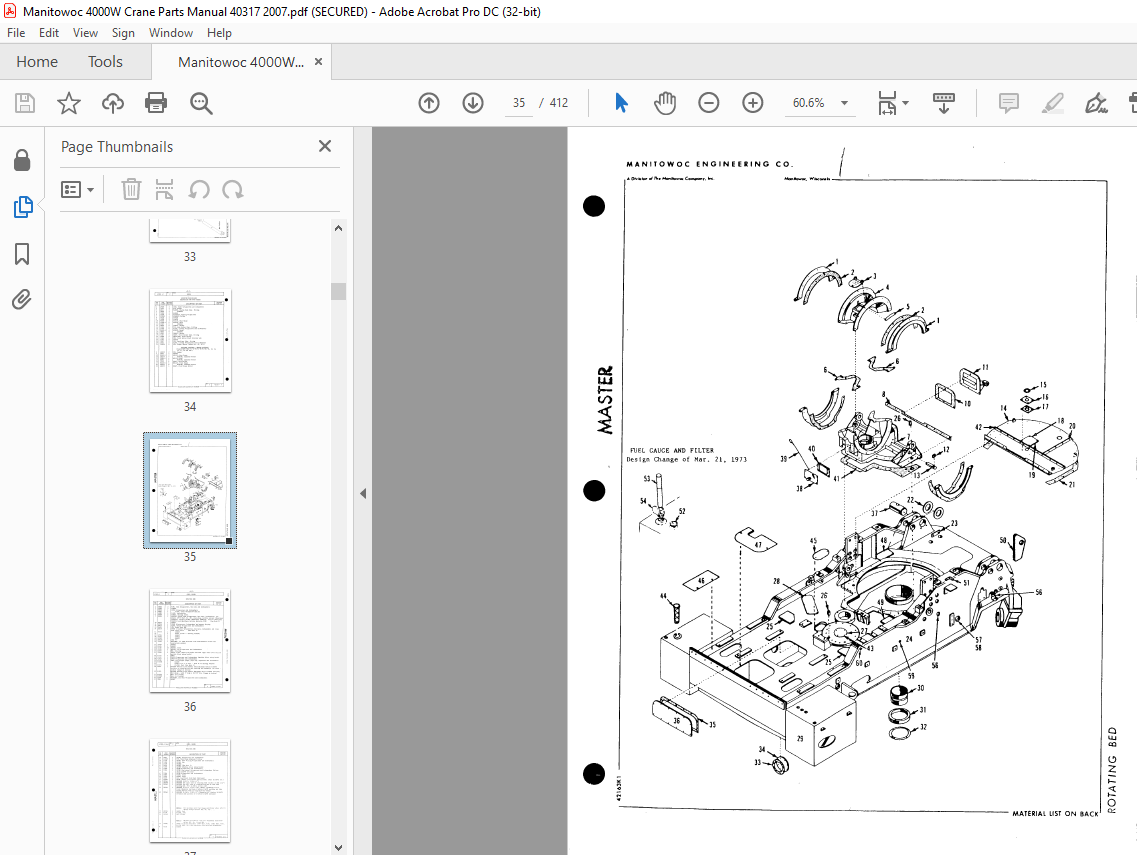Click the page number input field

tap(518, 103)
